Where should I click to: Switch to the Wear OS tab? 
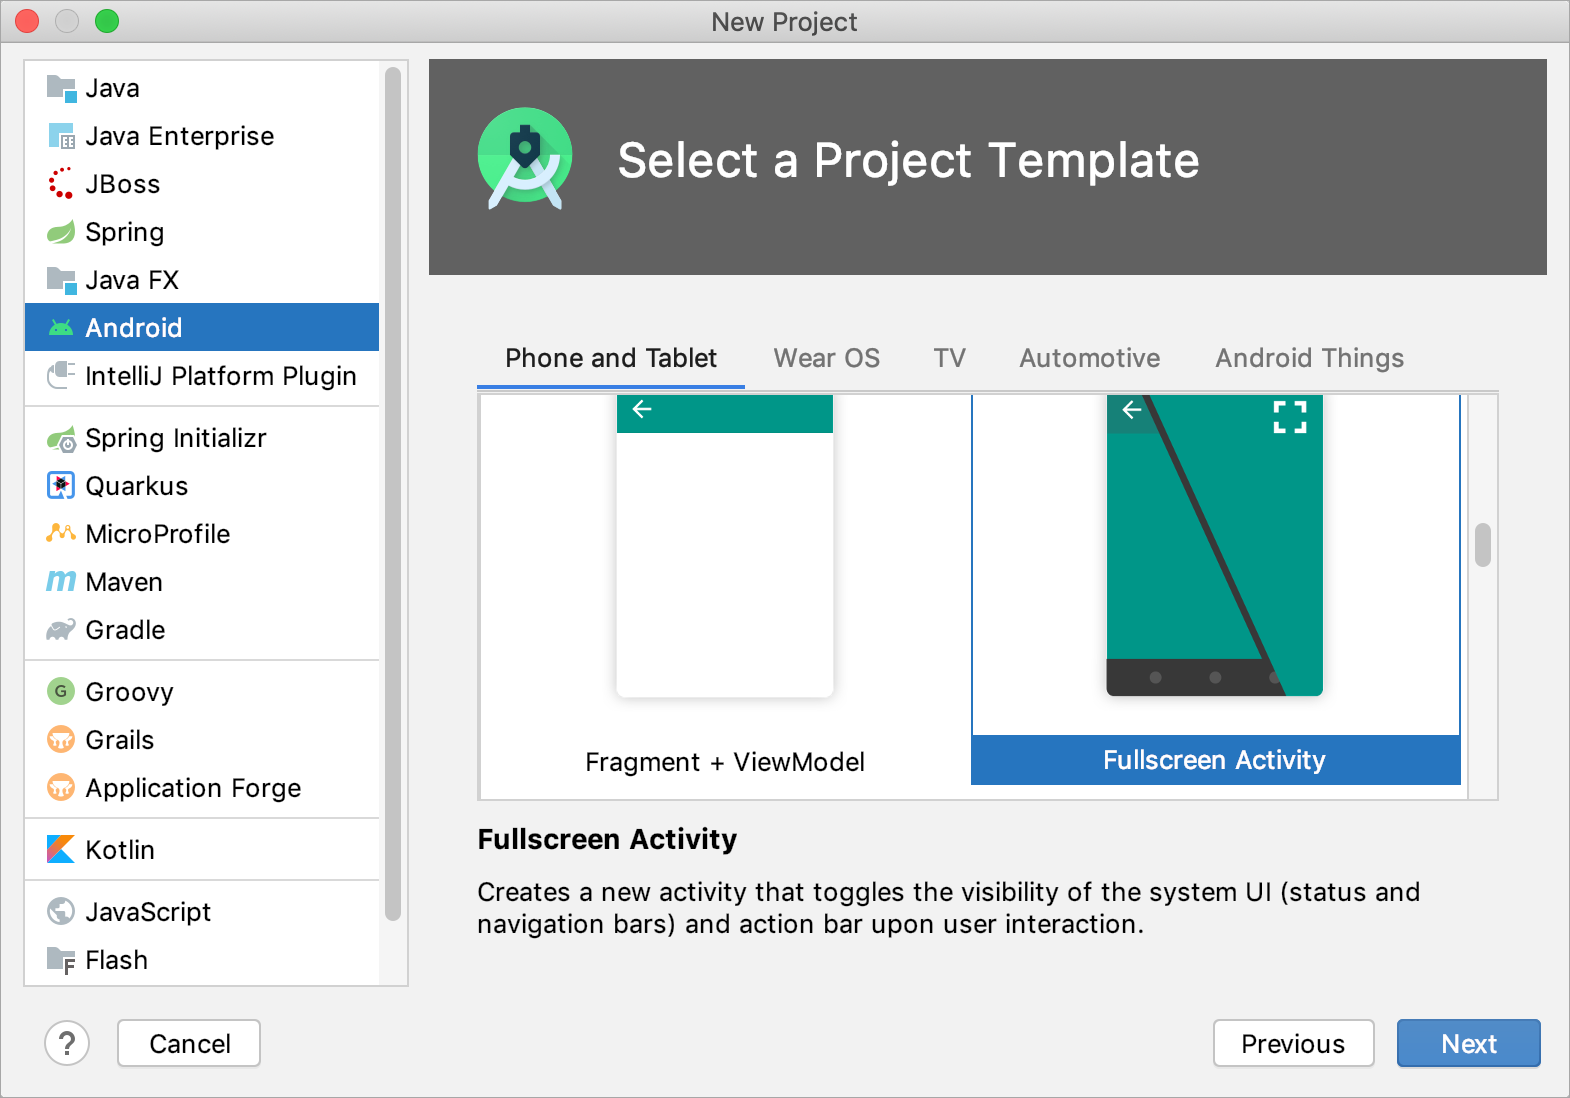pyautogui.click(x=827, y=358)
